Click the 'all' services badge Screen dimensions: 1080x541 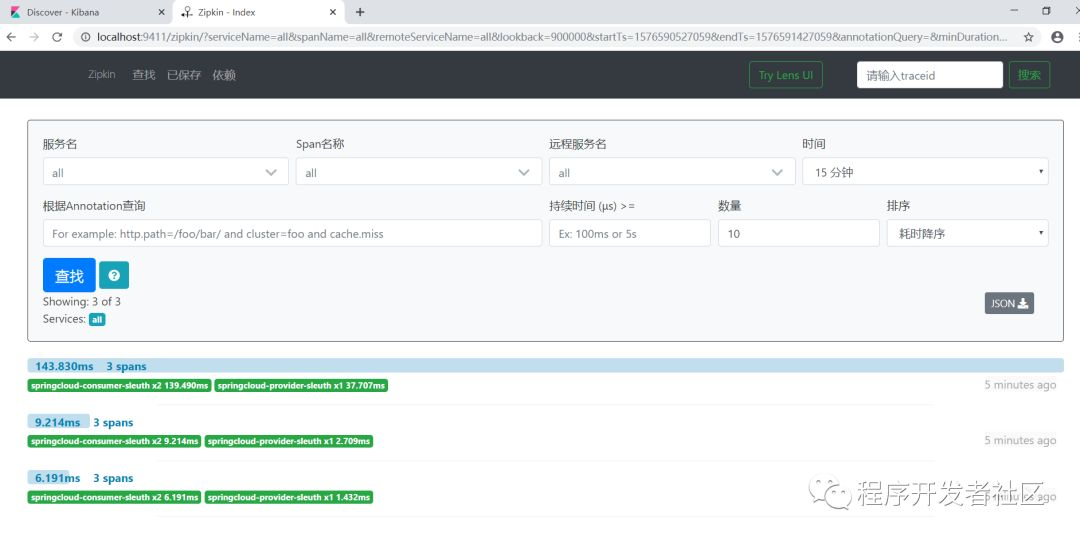tap(97, 320)
